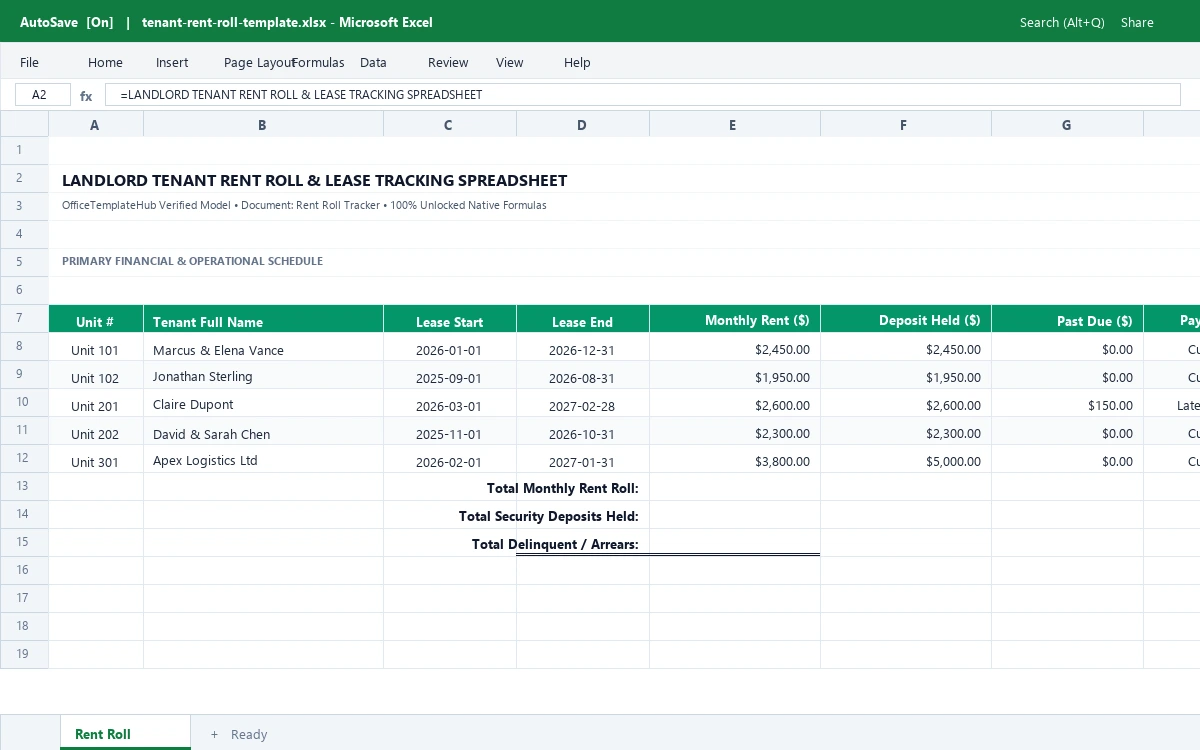The width and height of the screenshot is (1200, 750).
Task: Click the OfficeTemplateHub subtitle cell
Action: pos(304,205)
